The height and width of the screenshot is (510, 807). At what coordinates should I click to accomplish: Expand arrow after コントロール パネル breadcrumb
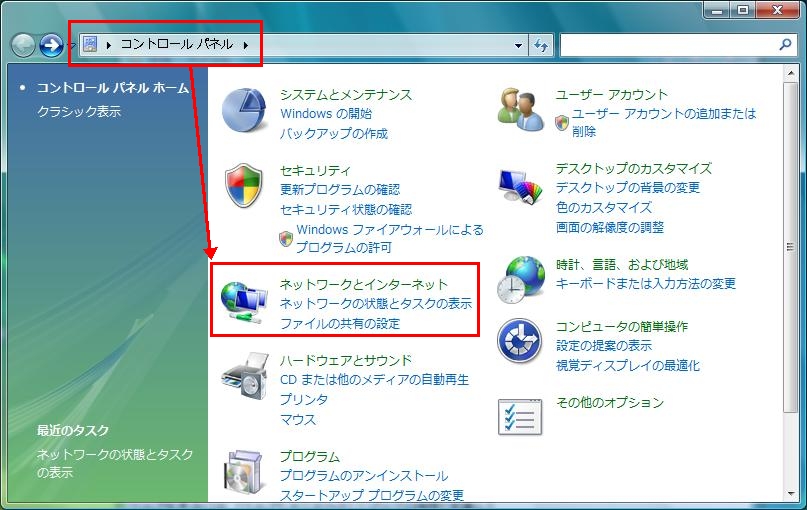point(245,45)
